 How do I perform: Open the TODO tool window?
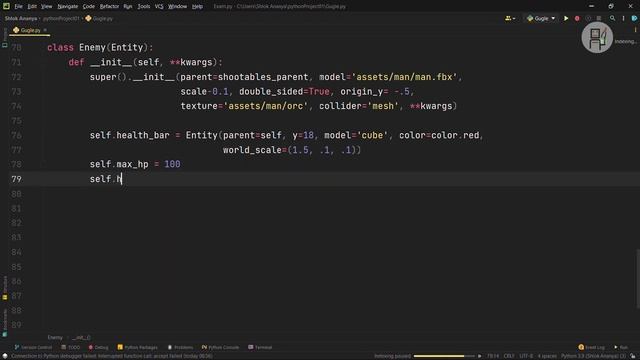pos(71,347)
